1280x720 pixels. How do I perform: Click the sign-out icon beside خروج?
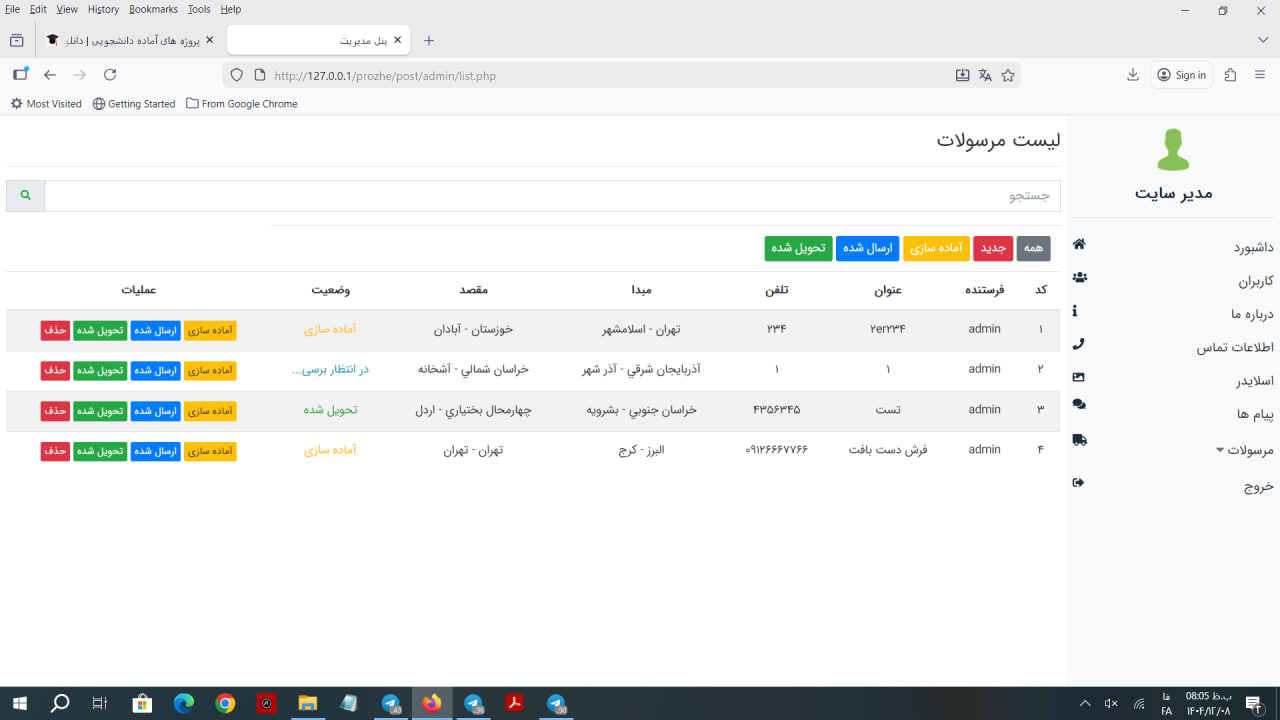tap(1078, 483)
